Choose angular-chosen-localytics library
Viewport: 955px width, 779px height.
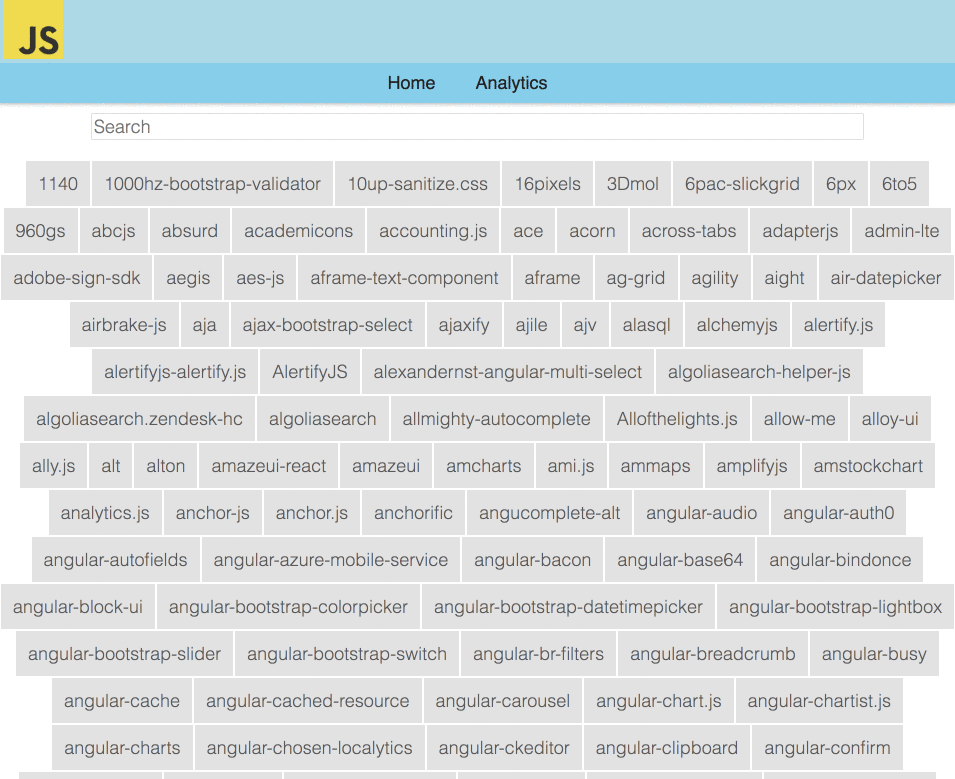(x=309, y=747)
